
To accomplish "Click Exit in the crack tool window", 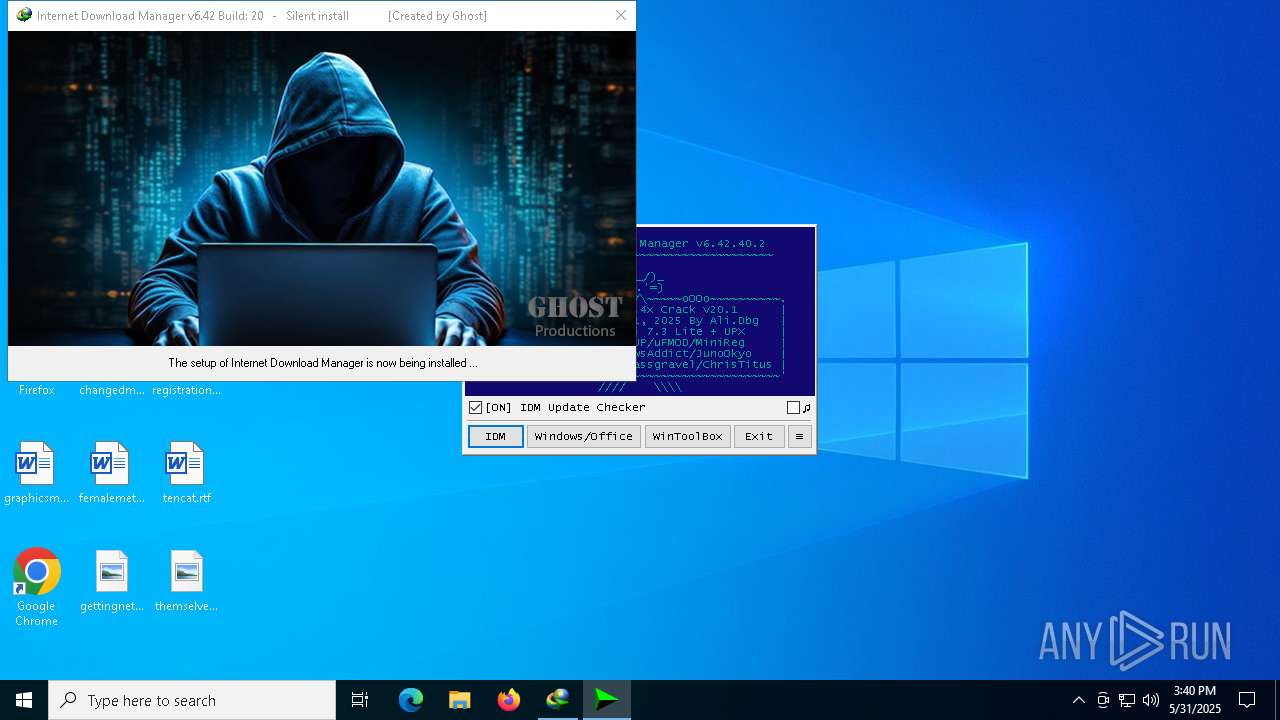I will click(x=759, y=436).
